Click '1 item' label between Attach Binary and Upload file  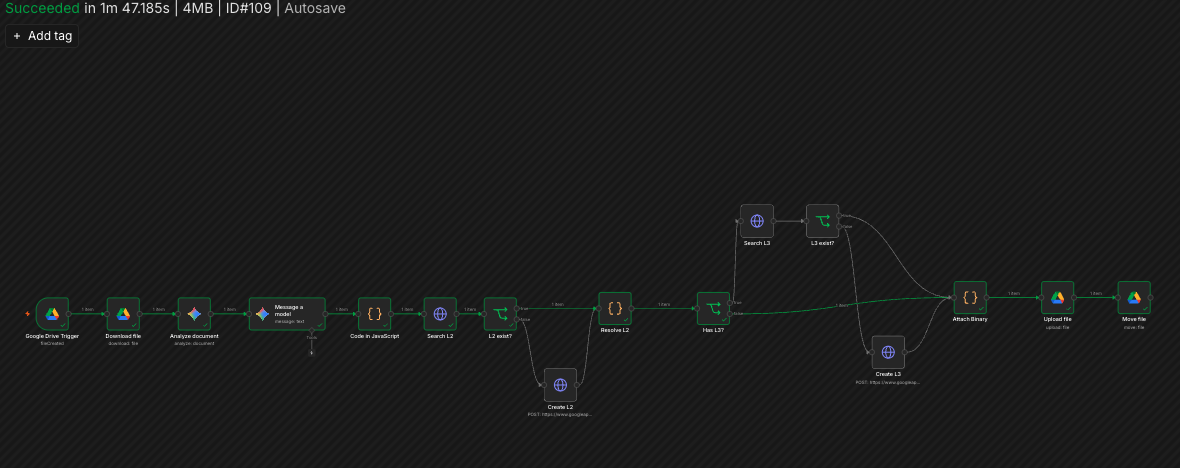tap(1014, 293)
